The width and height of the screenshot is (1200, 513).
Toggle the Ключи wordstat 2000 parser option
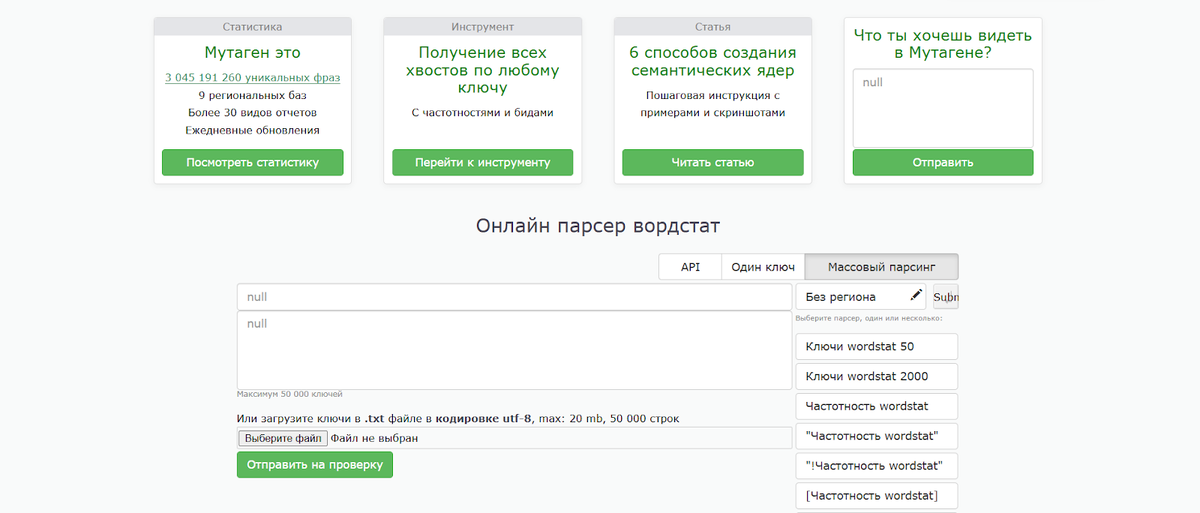point(877,377)
